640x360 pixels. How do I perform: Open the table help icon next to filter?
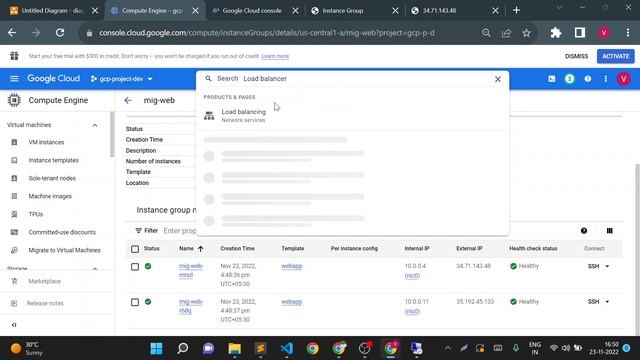click(584, 231)
